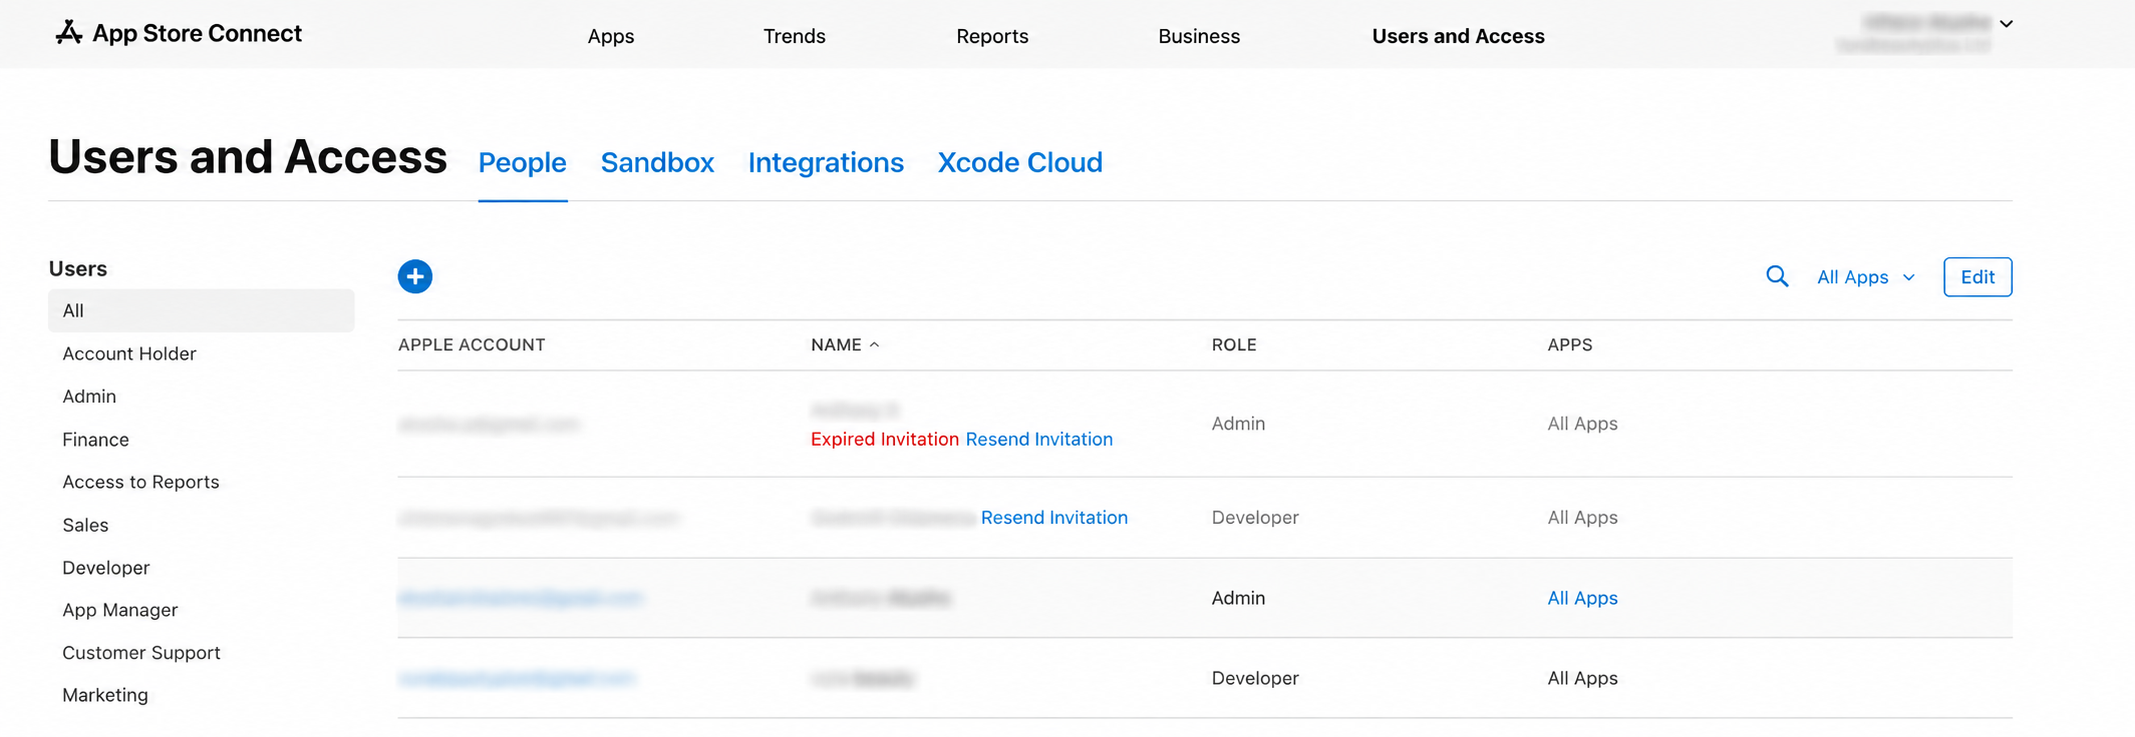
Task: Go to Trends in top navigation
Action: pos(794,36)
